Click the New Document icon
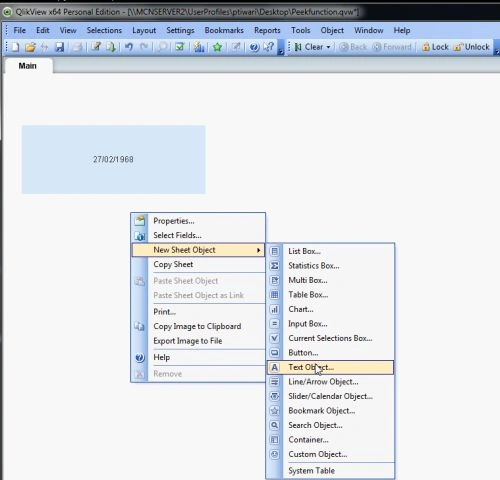This screenshot has width=500, height=480. pyautogui.click(x=15, y=47)
